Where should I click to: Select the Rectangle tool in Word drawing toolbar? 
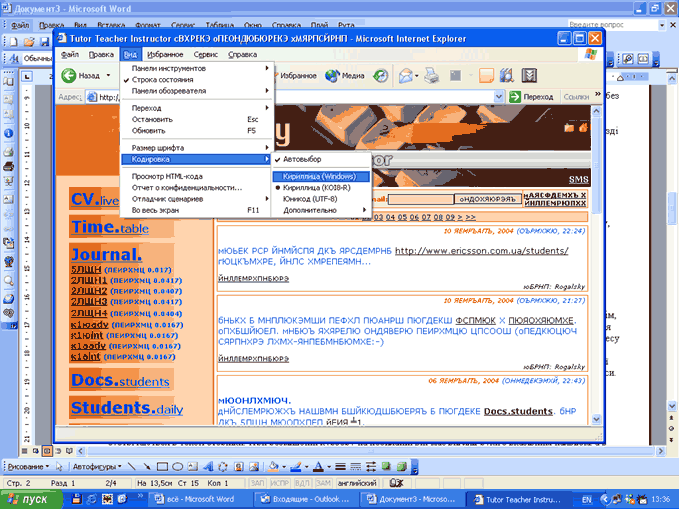[162, 467]
